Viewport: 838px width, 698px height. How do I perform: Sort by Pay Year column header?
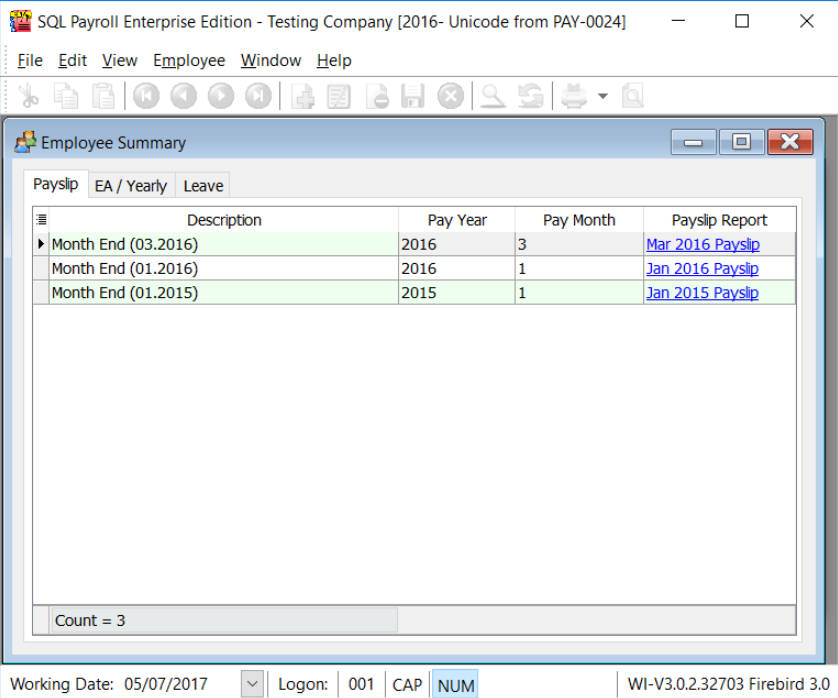pos(456,220)
